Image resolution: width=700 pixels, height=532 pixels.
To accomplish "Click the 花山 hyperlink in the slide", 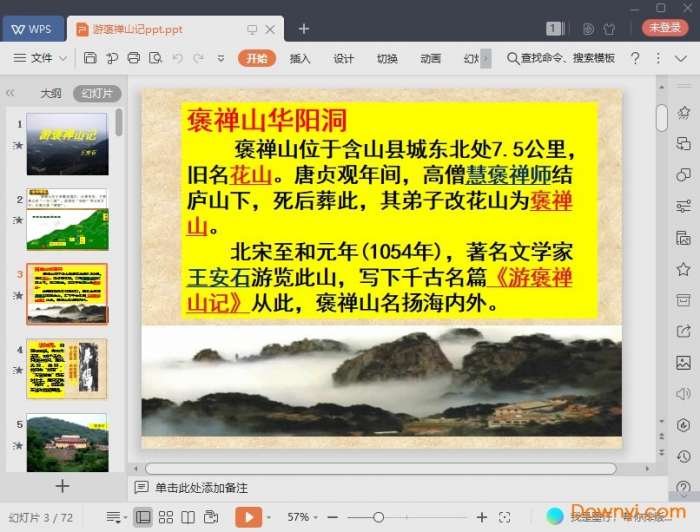I will 250,175.
